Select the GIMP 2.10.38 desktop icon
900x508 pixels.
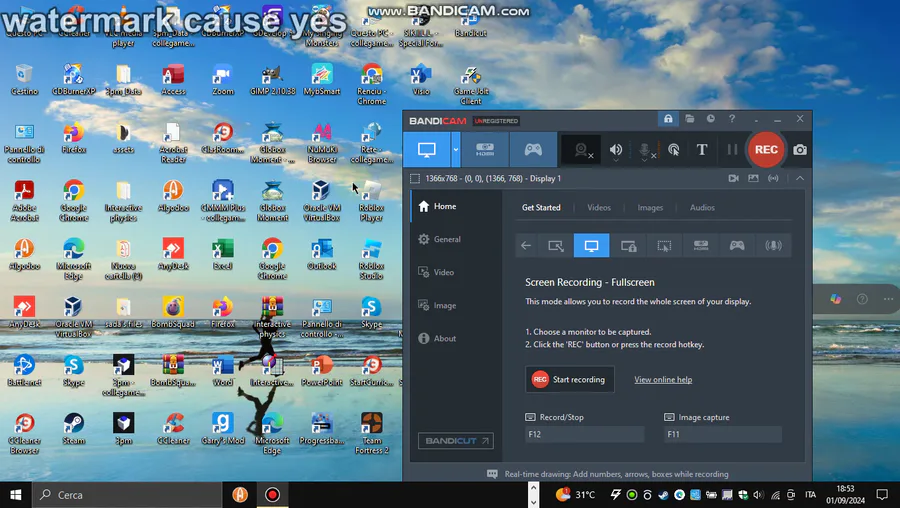pos(272,80)
